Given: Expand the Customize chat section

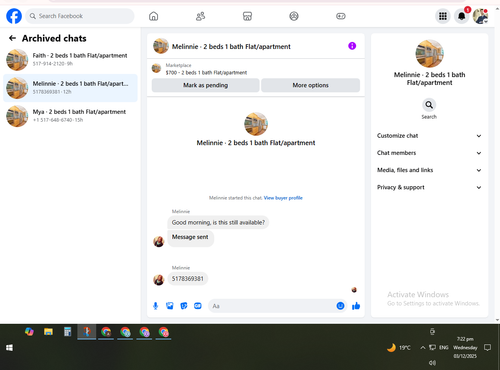Looking at the screenshot, I should [429, 136].
